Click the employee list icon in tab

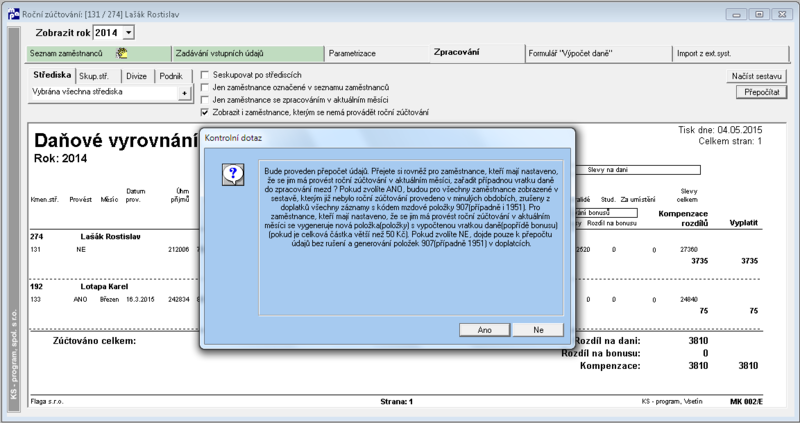121,53
